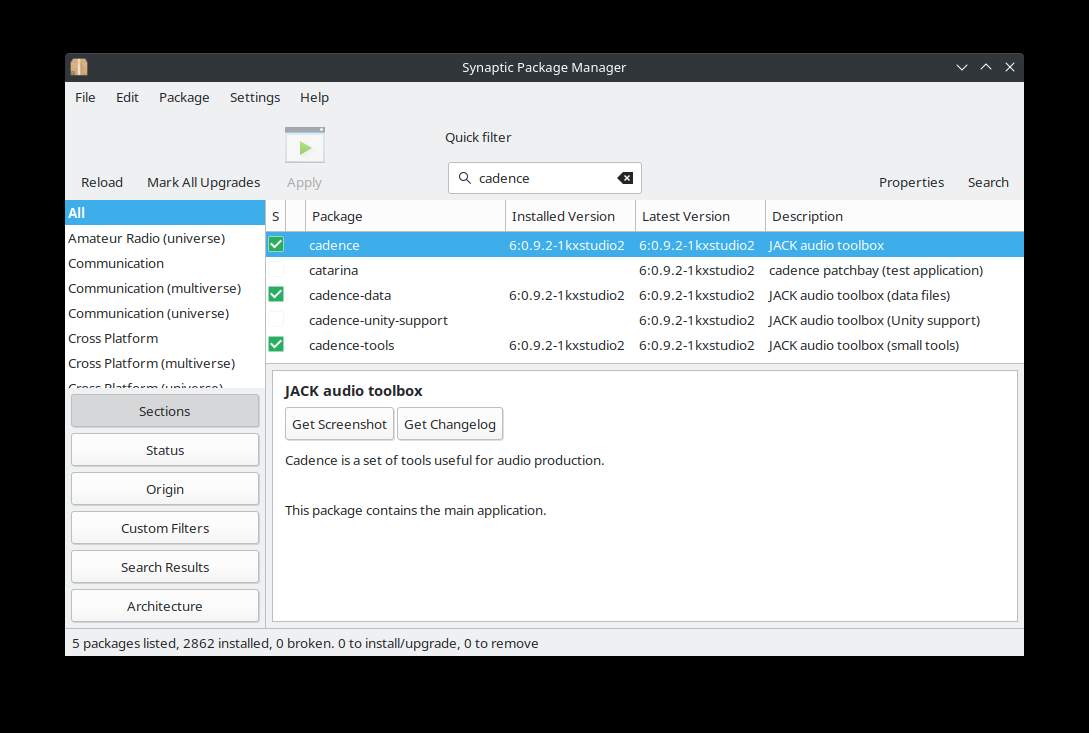Image resolution: width=1089 pixels, height=733 pixels.
Task: Toggle the cadence-data status checkbox
Action: click(x=276, y=295)
